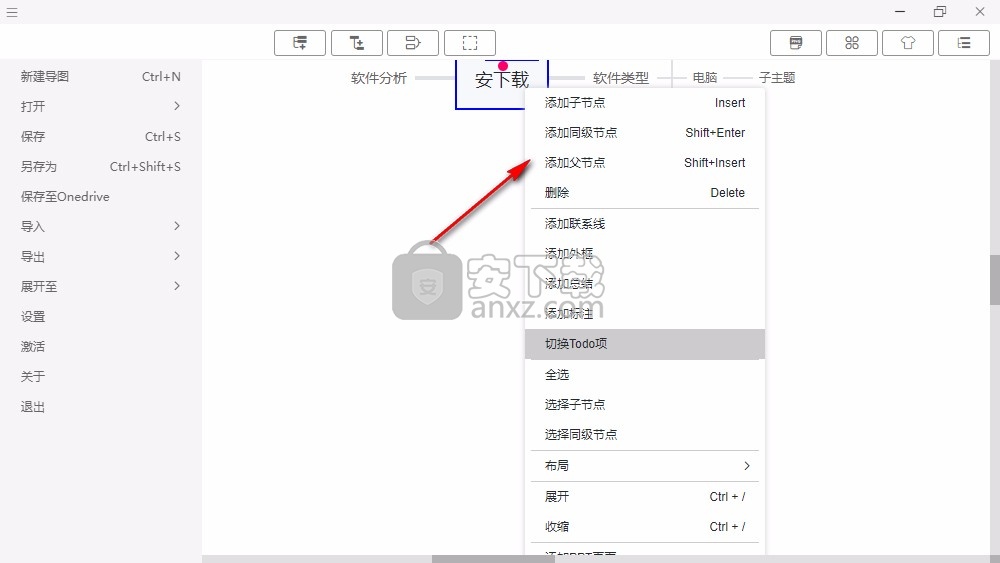Click the dashed boundary frame toolbar icon
The width and height of the screenshot is (1000, 563).
click(469, 43)
